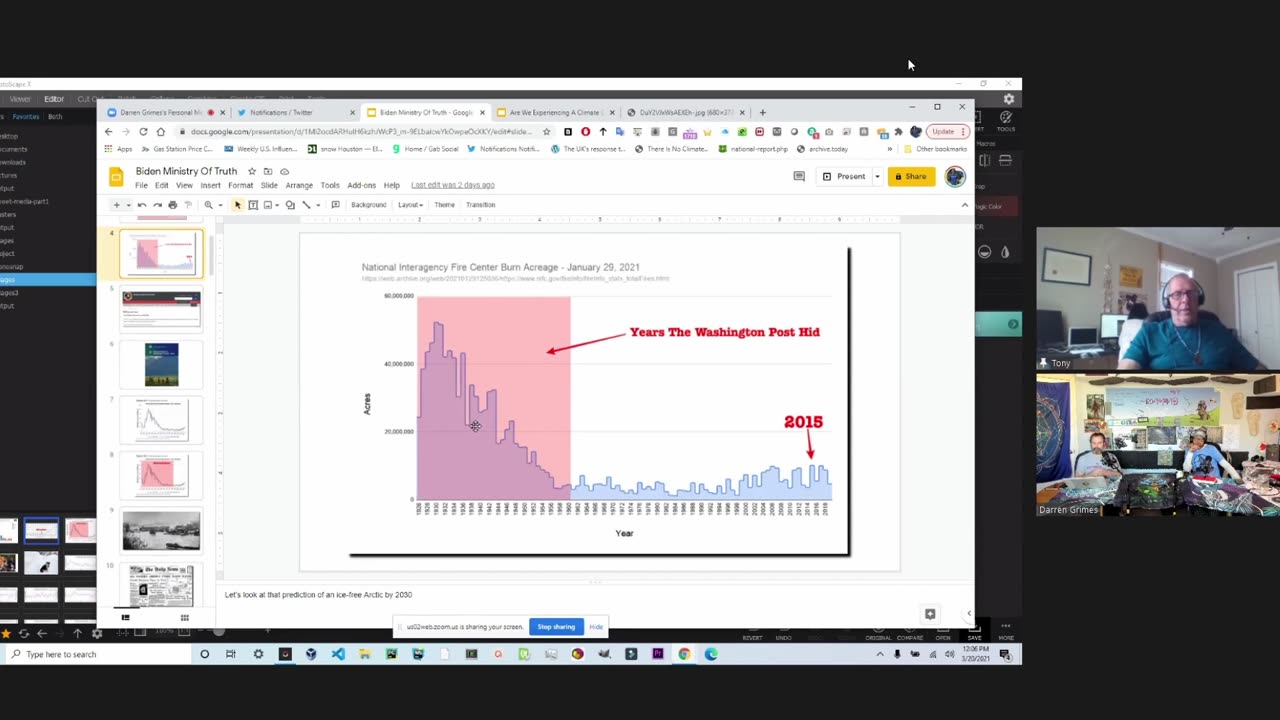Screen dimensions: 1280x720
Task: Open the Google account avatar in Slides
Action: [955, 176]
